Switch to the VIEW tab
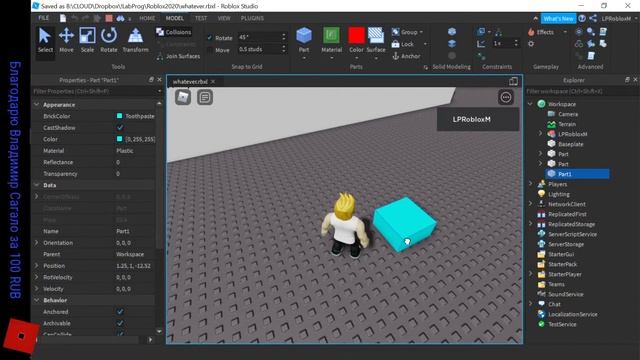 pos(224,18)
